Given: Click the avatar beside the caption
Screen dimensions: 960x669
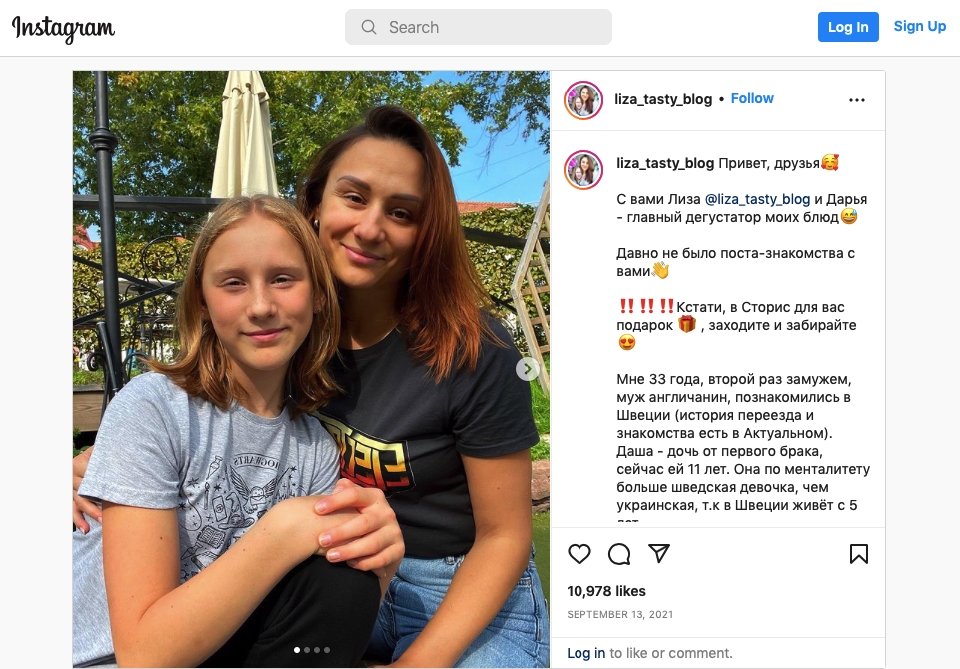Looking at the screenshot, I should coord(583,169).
